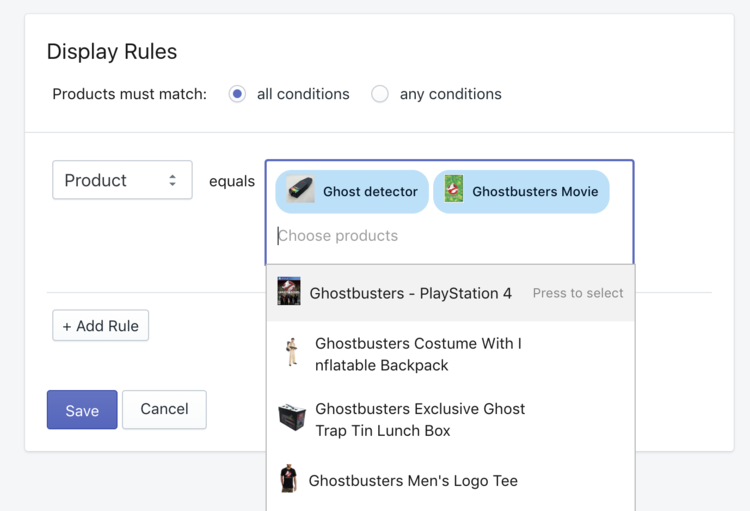The width and height of the screenshot is (750, 511).
Task: Click the Ghost Trap lunch box thumbnail
Action: point(292,418)
